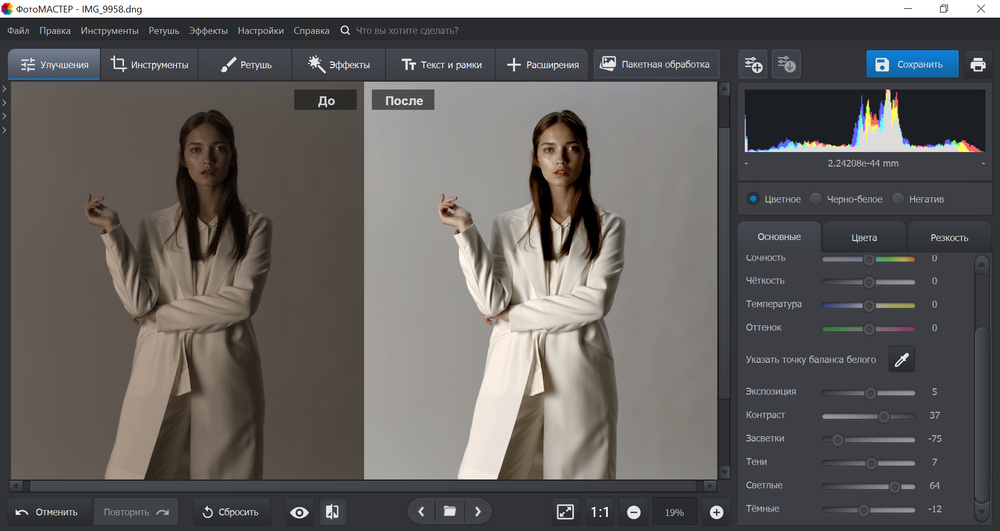1000x531 pixels.
Task: Toggle original view with eye icon
Action: [x=299, y=512]
